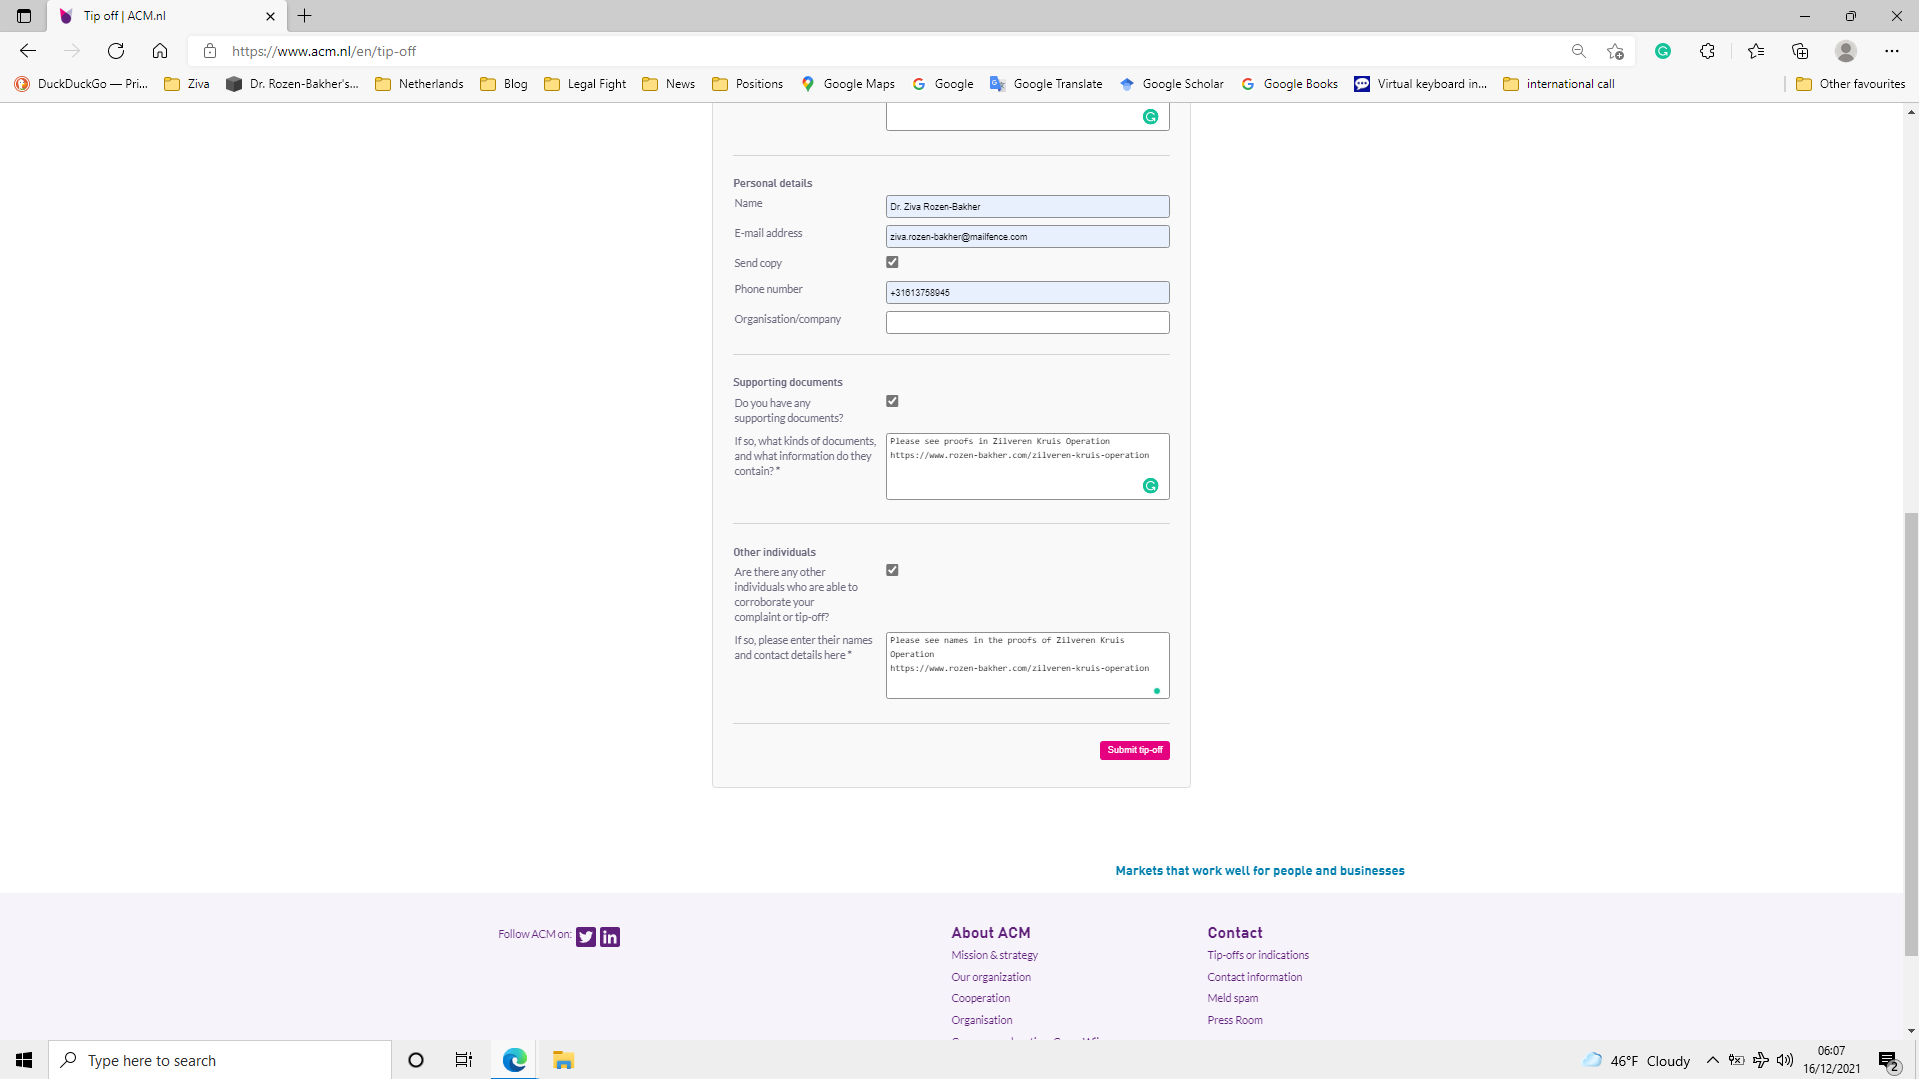Refresh the current page
This screenshot has height=1079, width=1919.
pyautogui.click(x=115, y=50)
